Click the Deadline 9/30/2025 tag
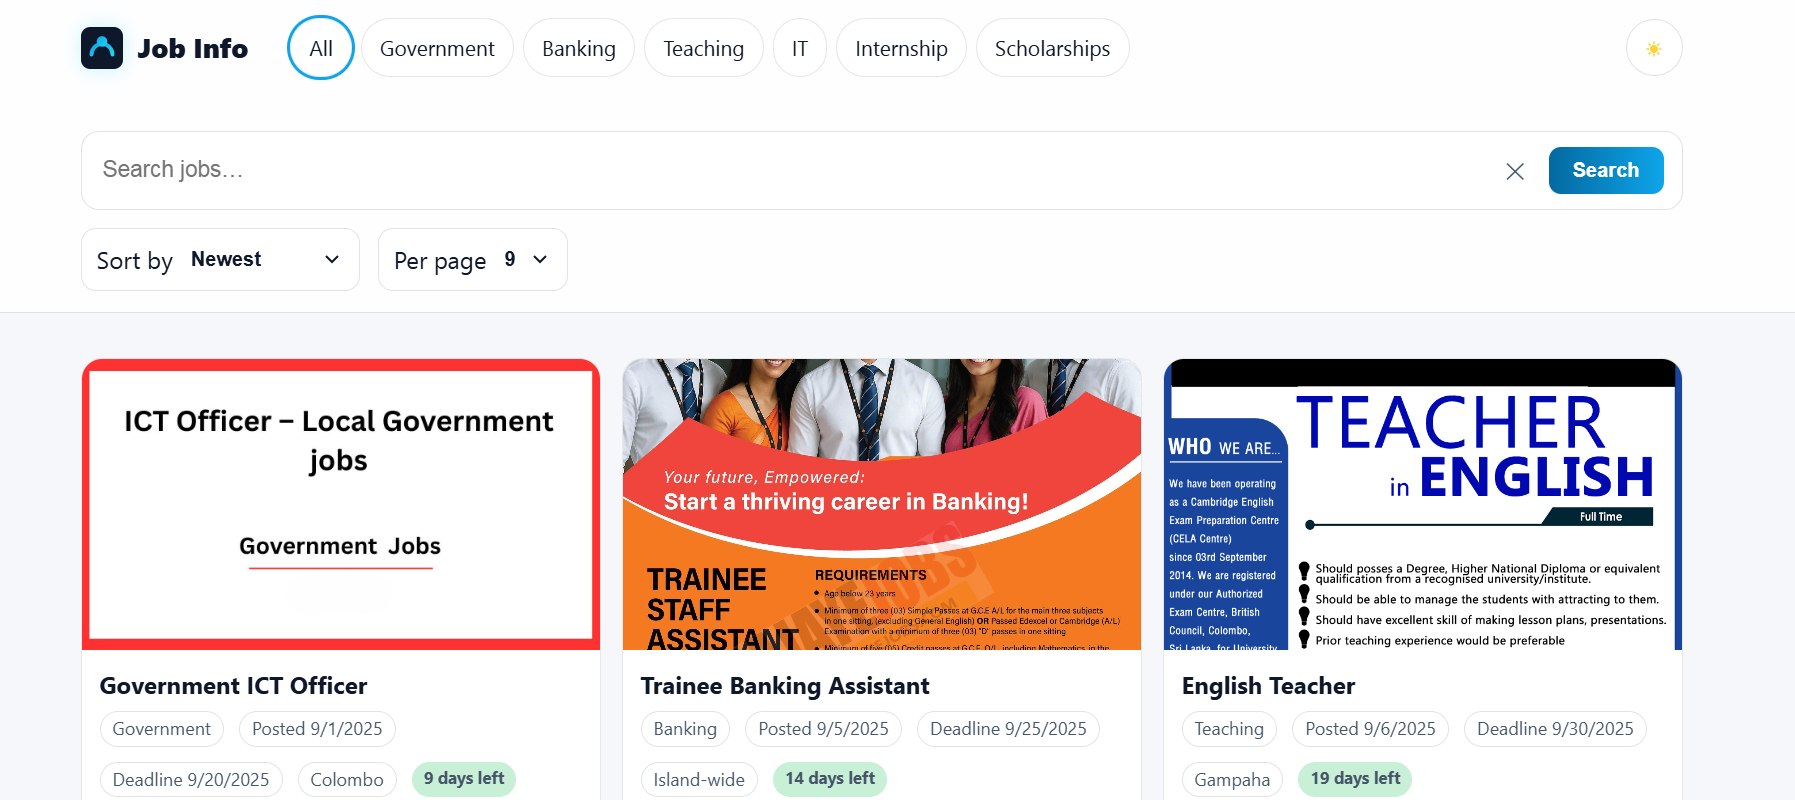This screenshot has width=1795, height=800. [x=1555, y=729]
